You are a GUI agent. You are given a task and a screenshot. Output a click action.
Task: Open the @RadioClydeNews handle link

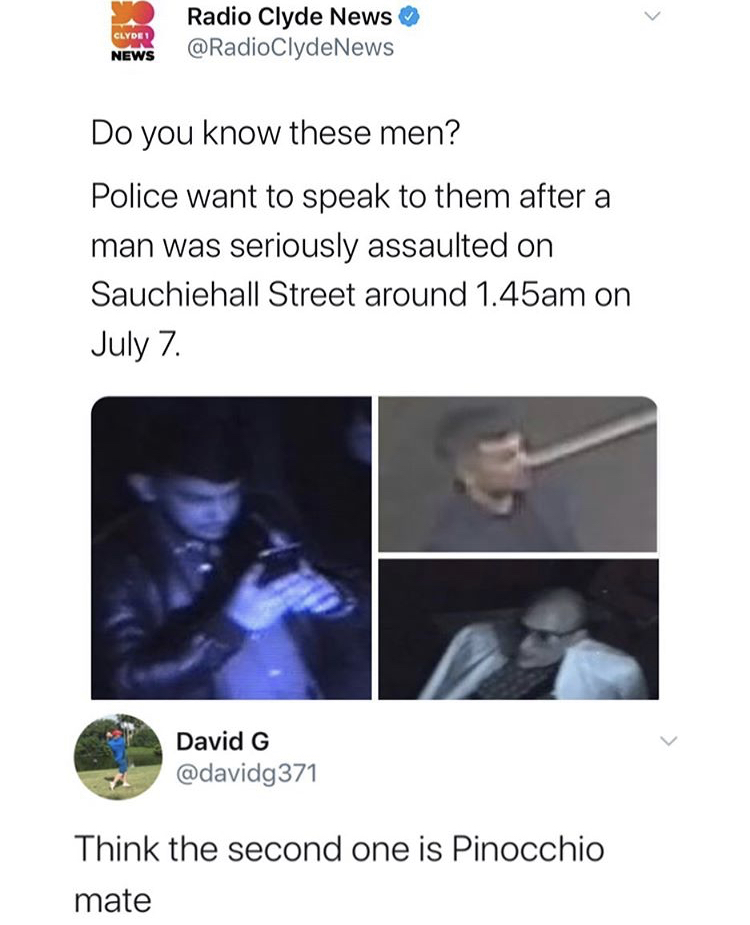[290, 48]
